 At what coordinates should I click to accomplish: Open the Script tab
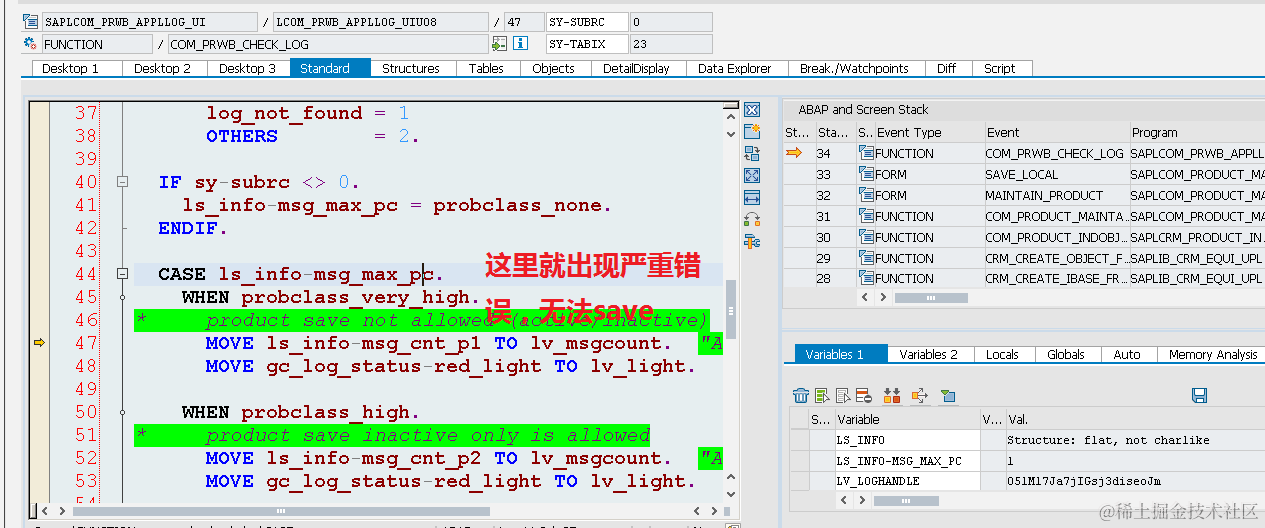pos(1000,68)
